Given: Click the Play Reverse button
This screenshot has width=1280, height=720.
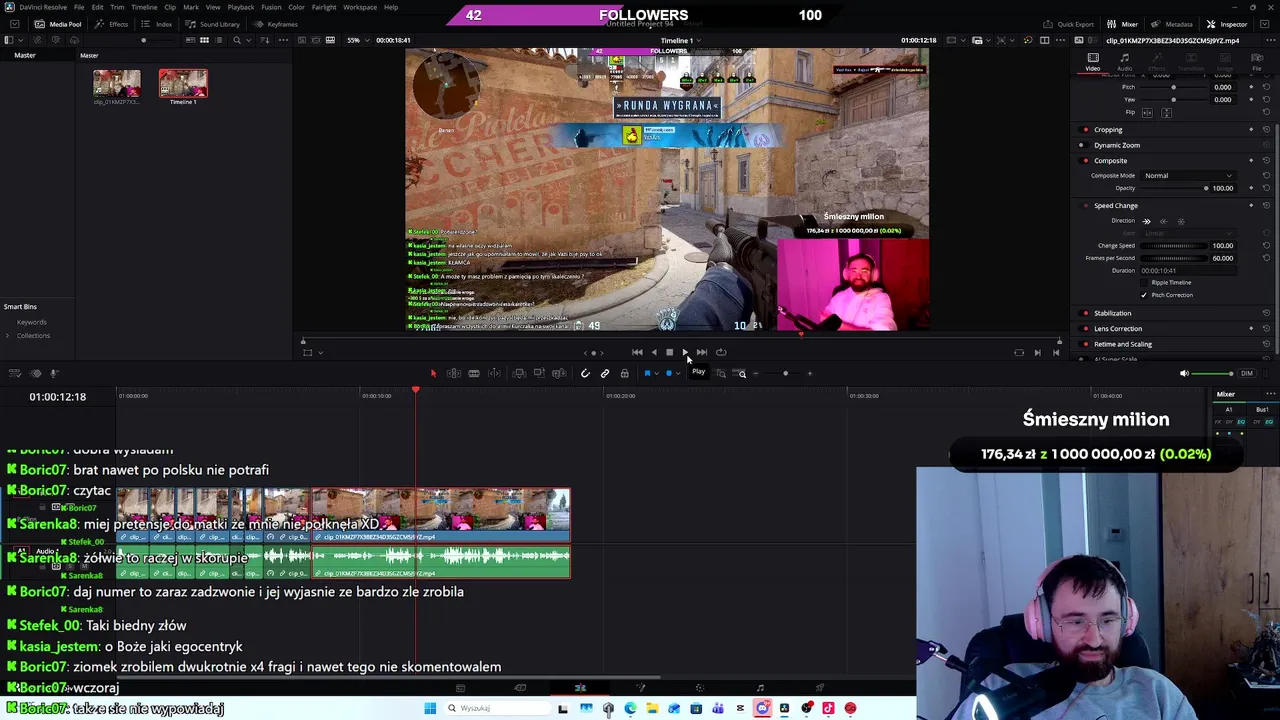Looking at the screenshot, I should 654,352.
